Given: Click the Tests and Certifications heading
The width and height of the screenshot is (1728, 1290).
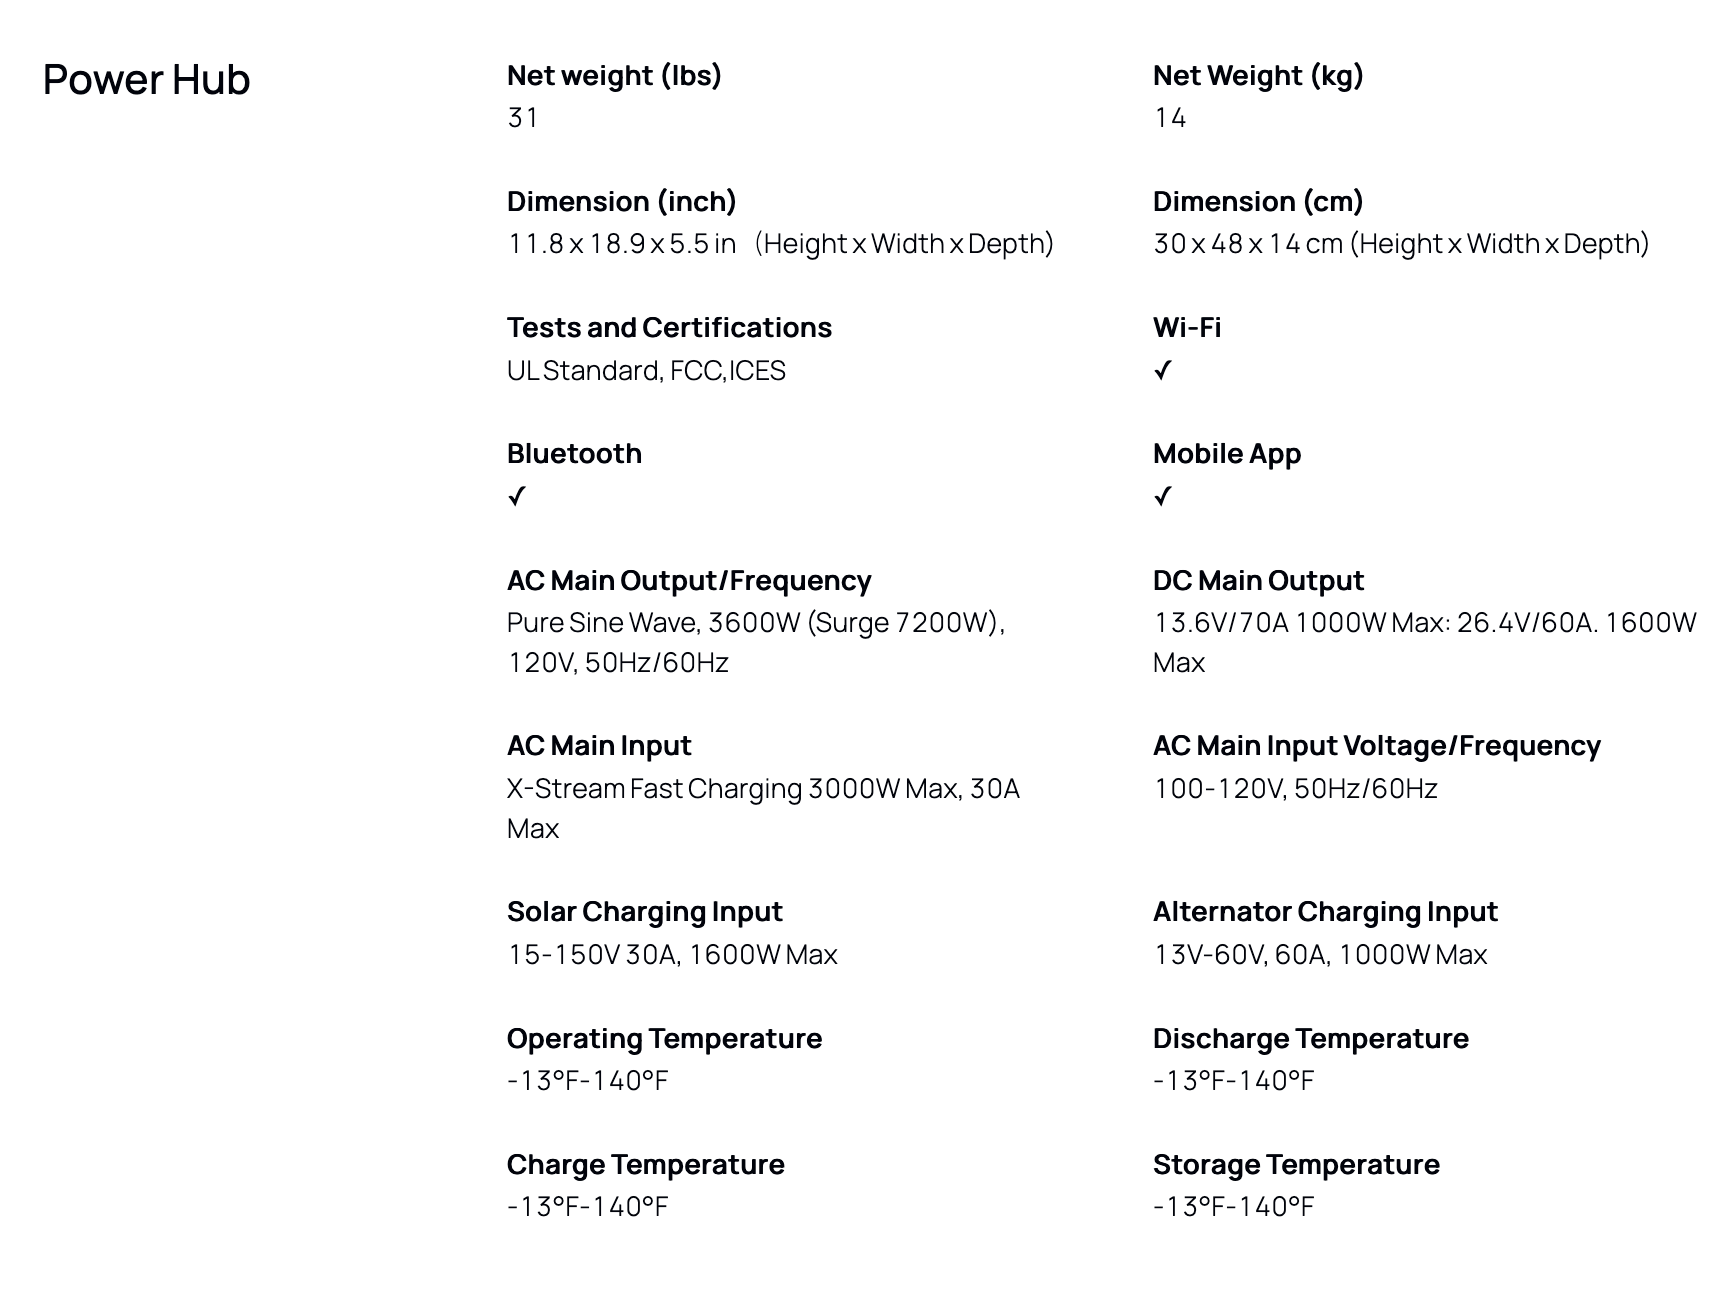Looking at the screenshot, I should point(669,328).
